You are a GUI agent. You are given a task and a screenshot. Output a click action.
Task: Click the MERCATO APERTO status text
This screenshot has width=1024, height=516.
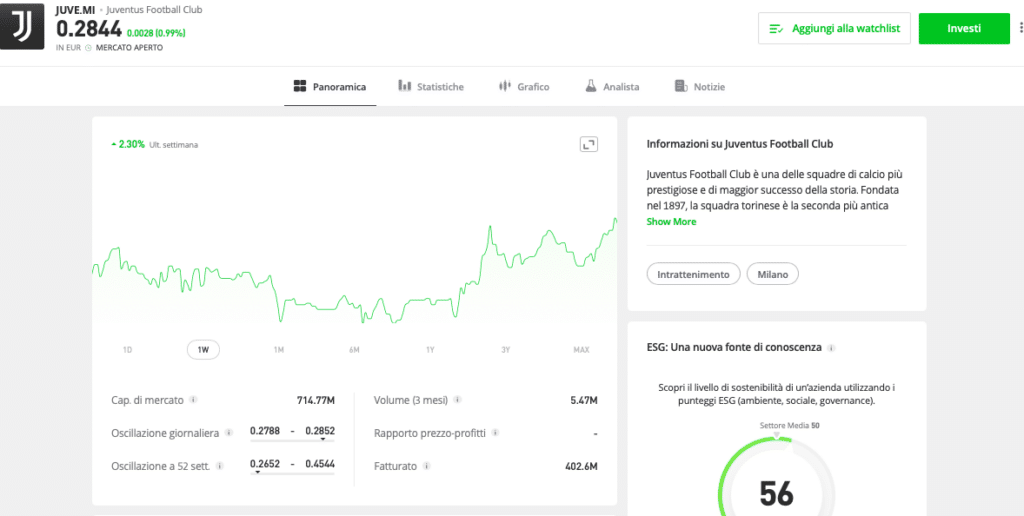(x=129, y=48)
